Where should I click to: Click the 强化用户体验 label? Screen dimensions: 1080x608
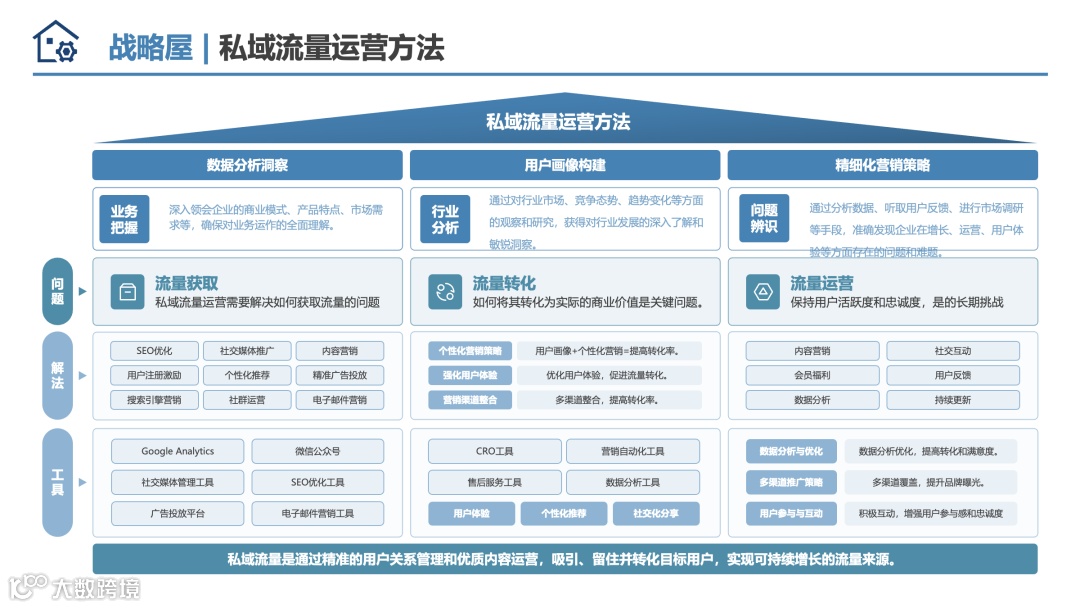pos(470,375)
